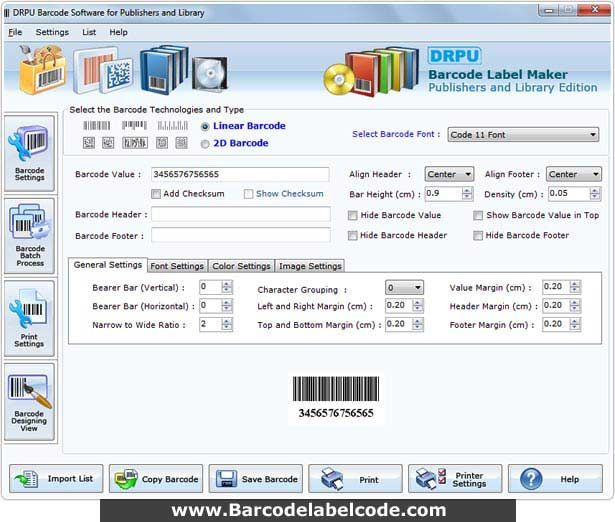This screenshot has width=615, height=522.
Task: Click the generated barcode preview image
Action: [336, 398]
